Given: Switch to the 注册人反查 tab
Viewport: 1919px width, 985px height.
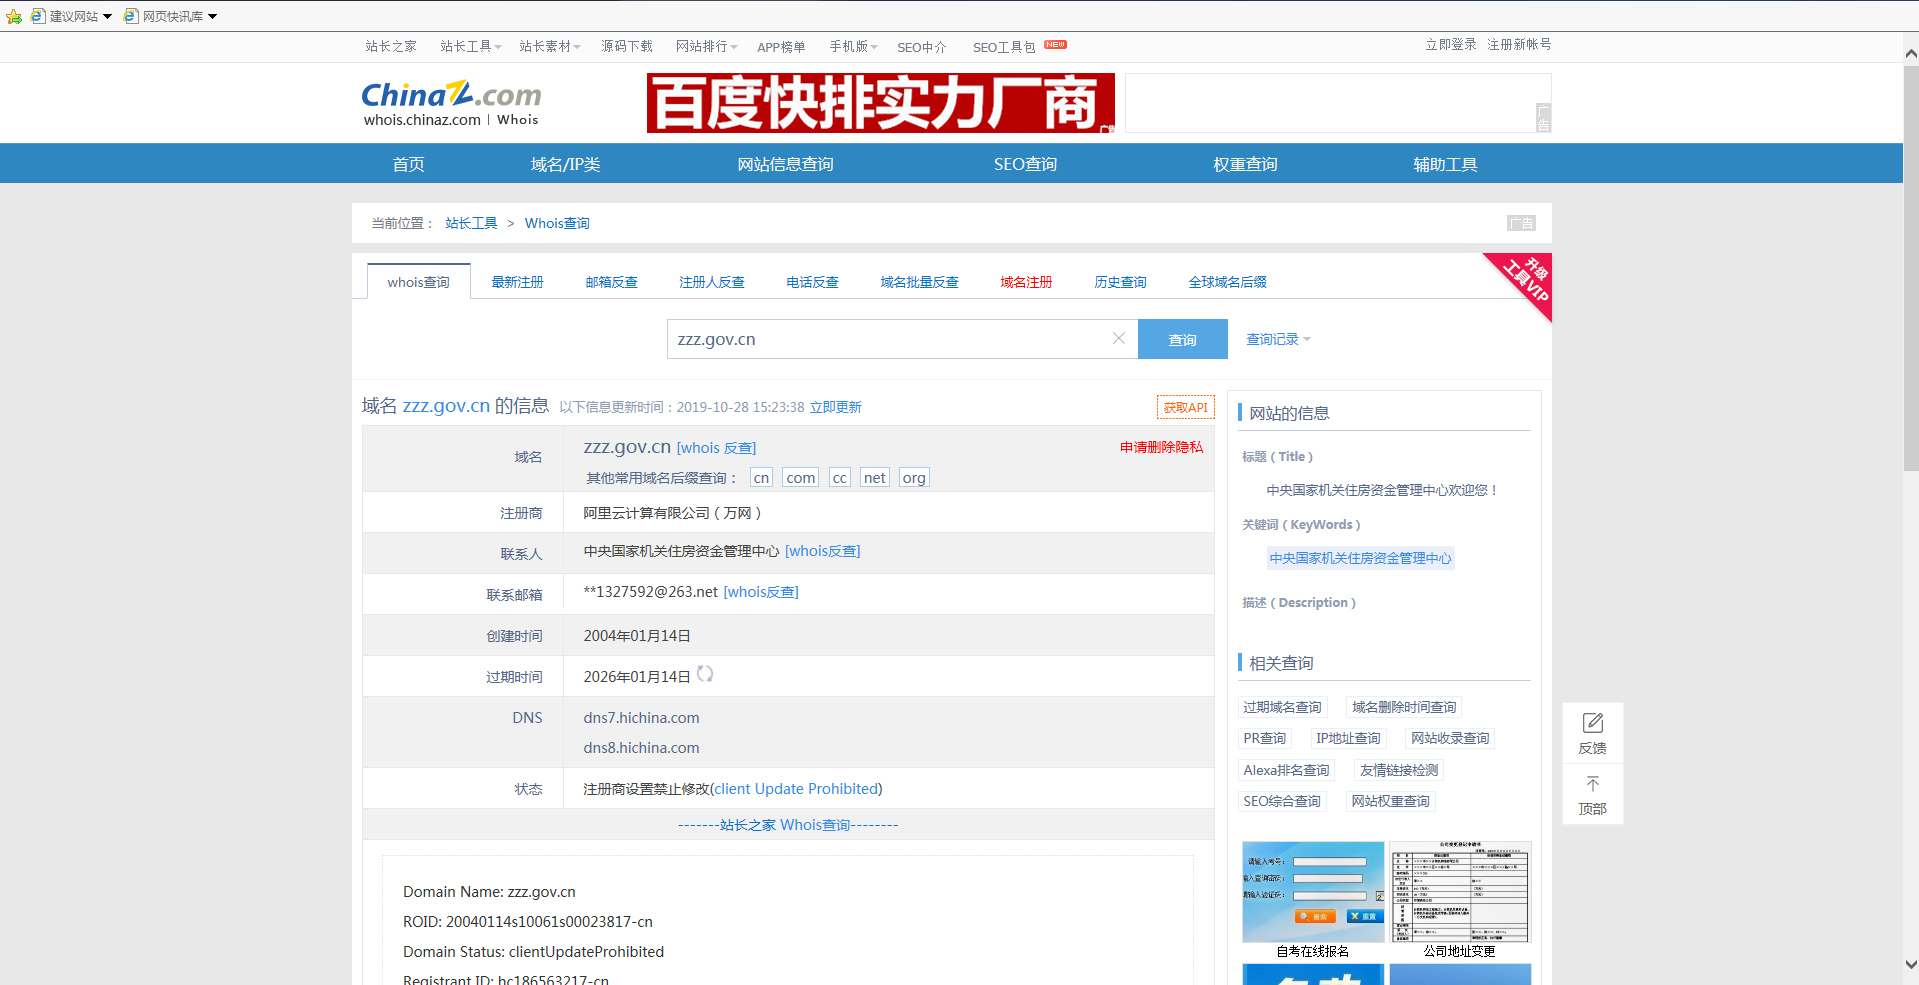Looking at the screenshot, I should pyautogui.click(x=712, y=282).
